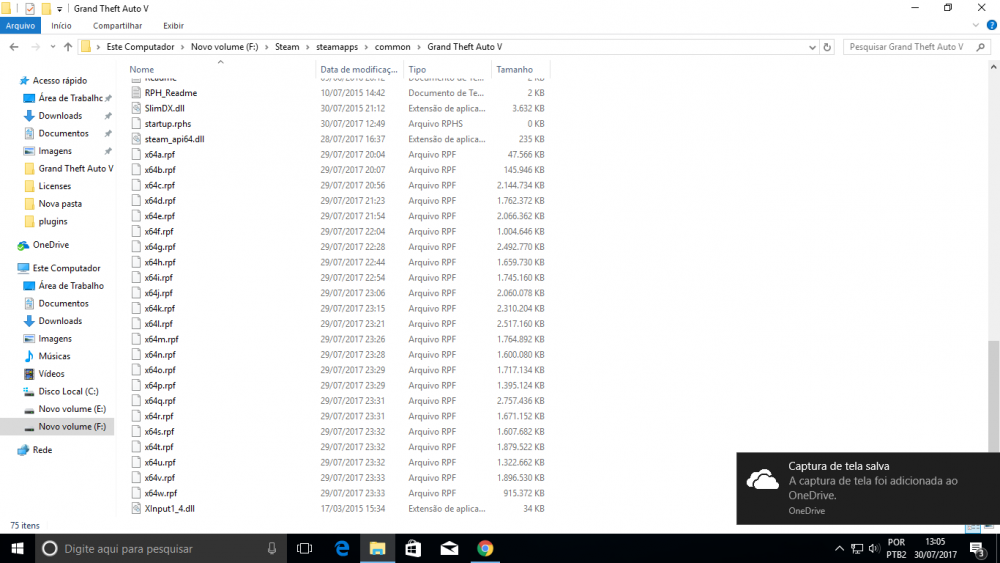Switch to the Início ribbon tab

tap(61, 26)
